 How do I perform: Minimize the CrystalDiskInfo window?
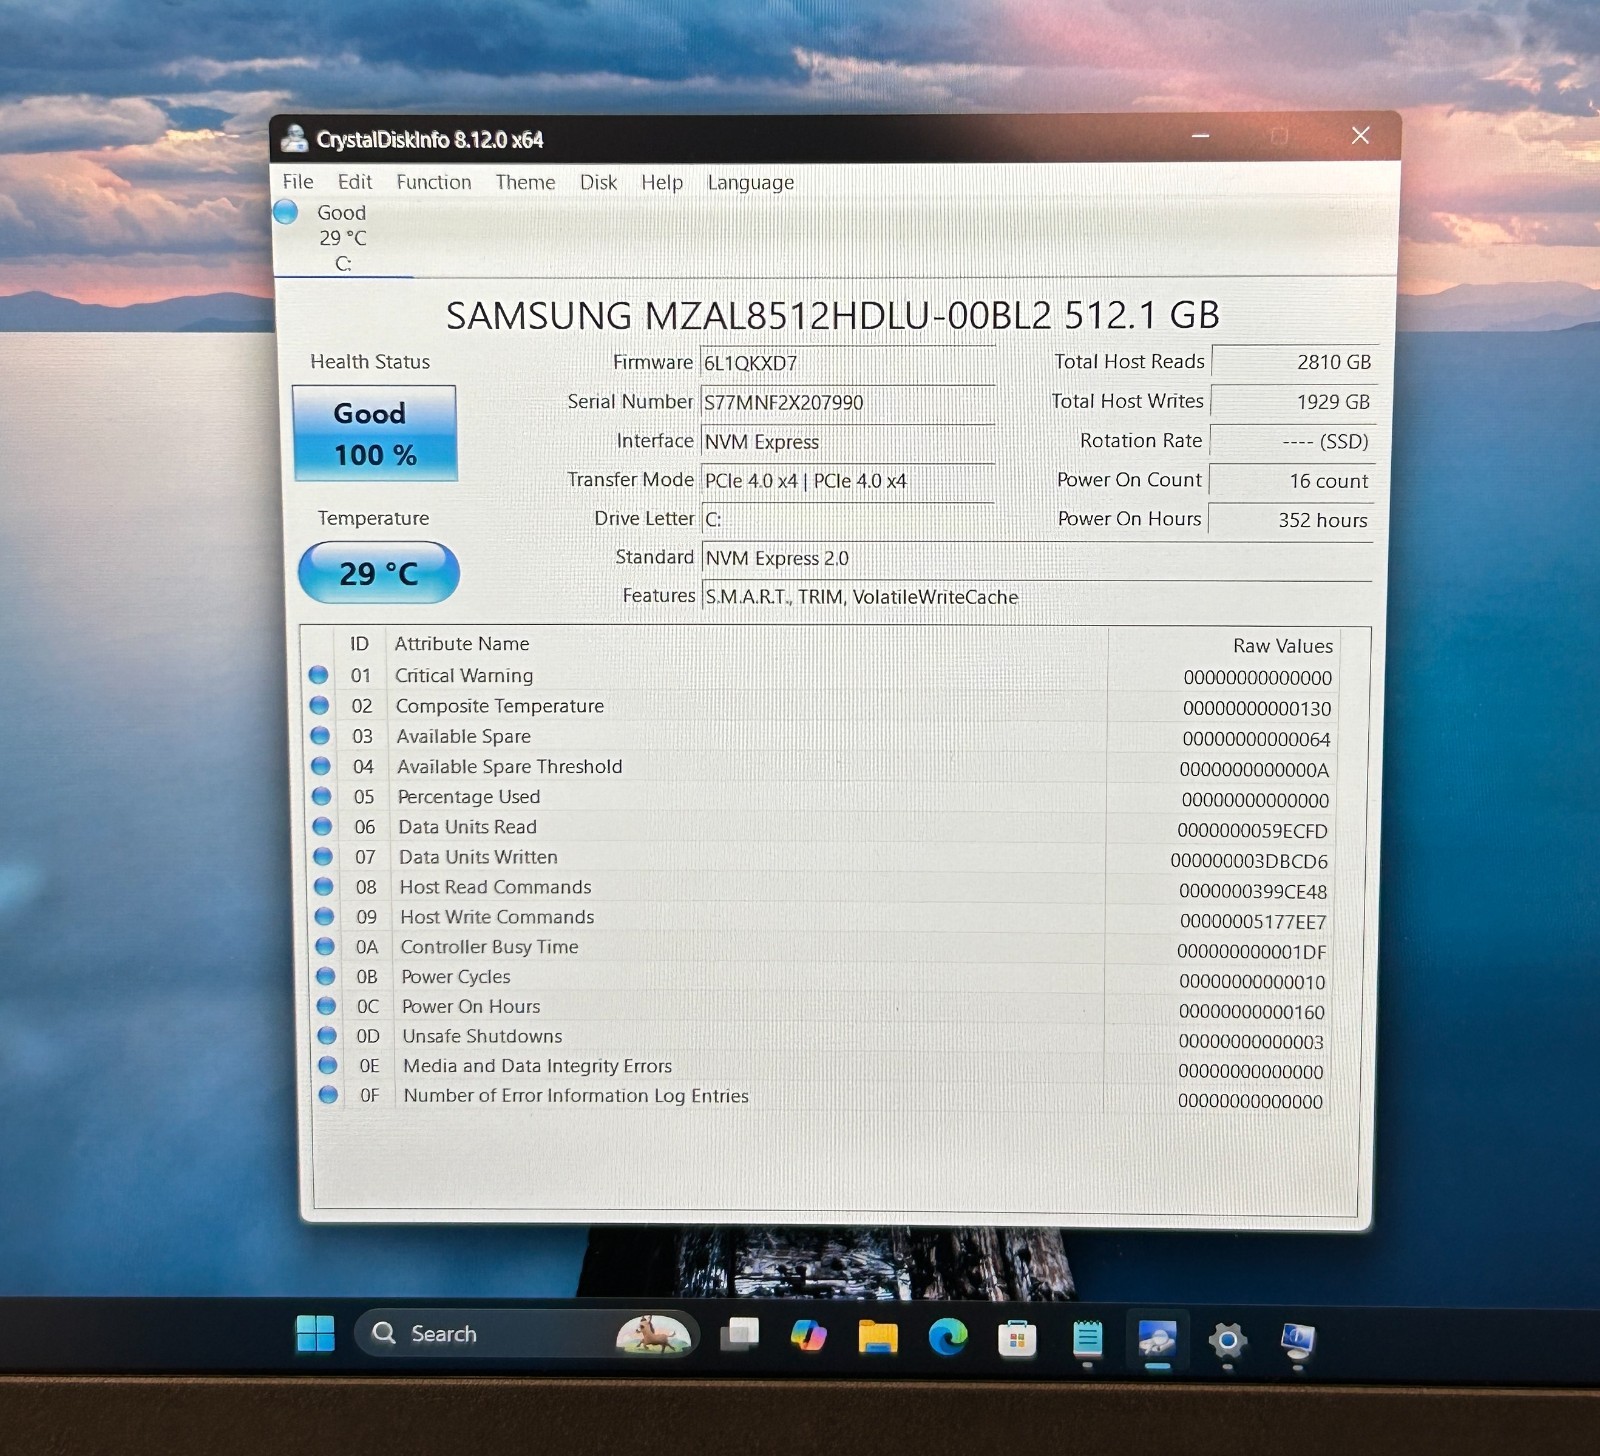click(1201, 135)
